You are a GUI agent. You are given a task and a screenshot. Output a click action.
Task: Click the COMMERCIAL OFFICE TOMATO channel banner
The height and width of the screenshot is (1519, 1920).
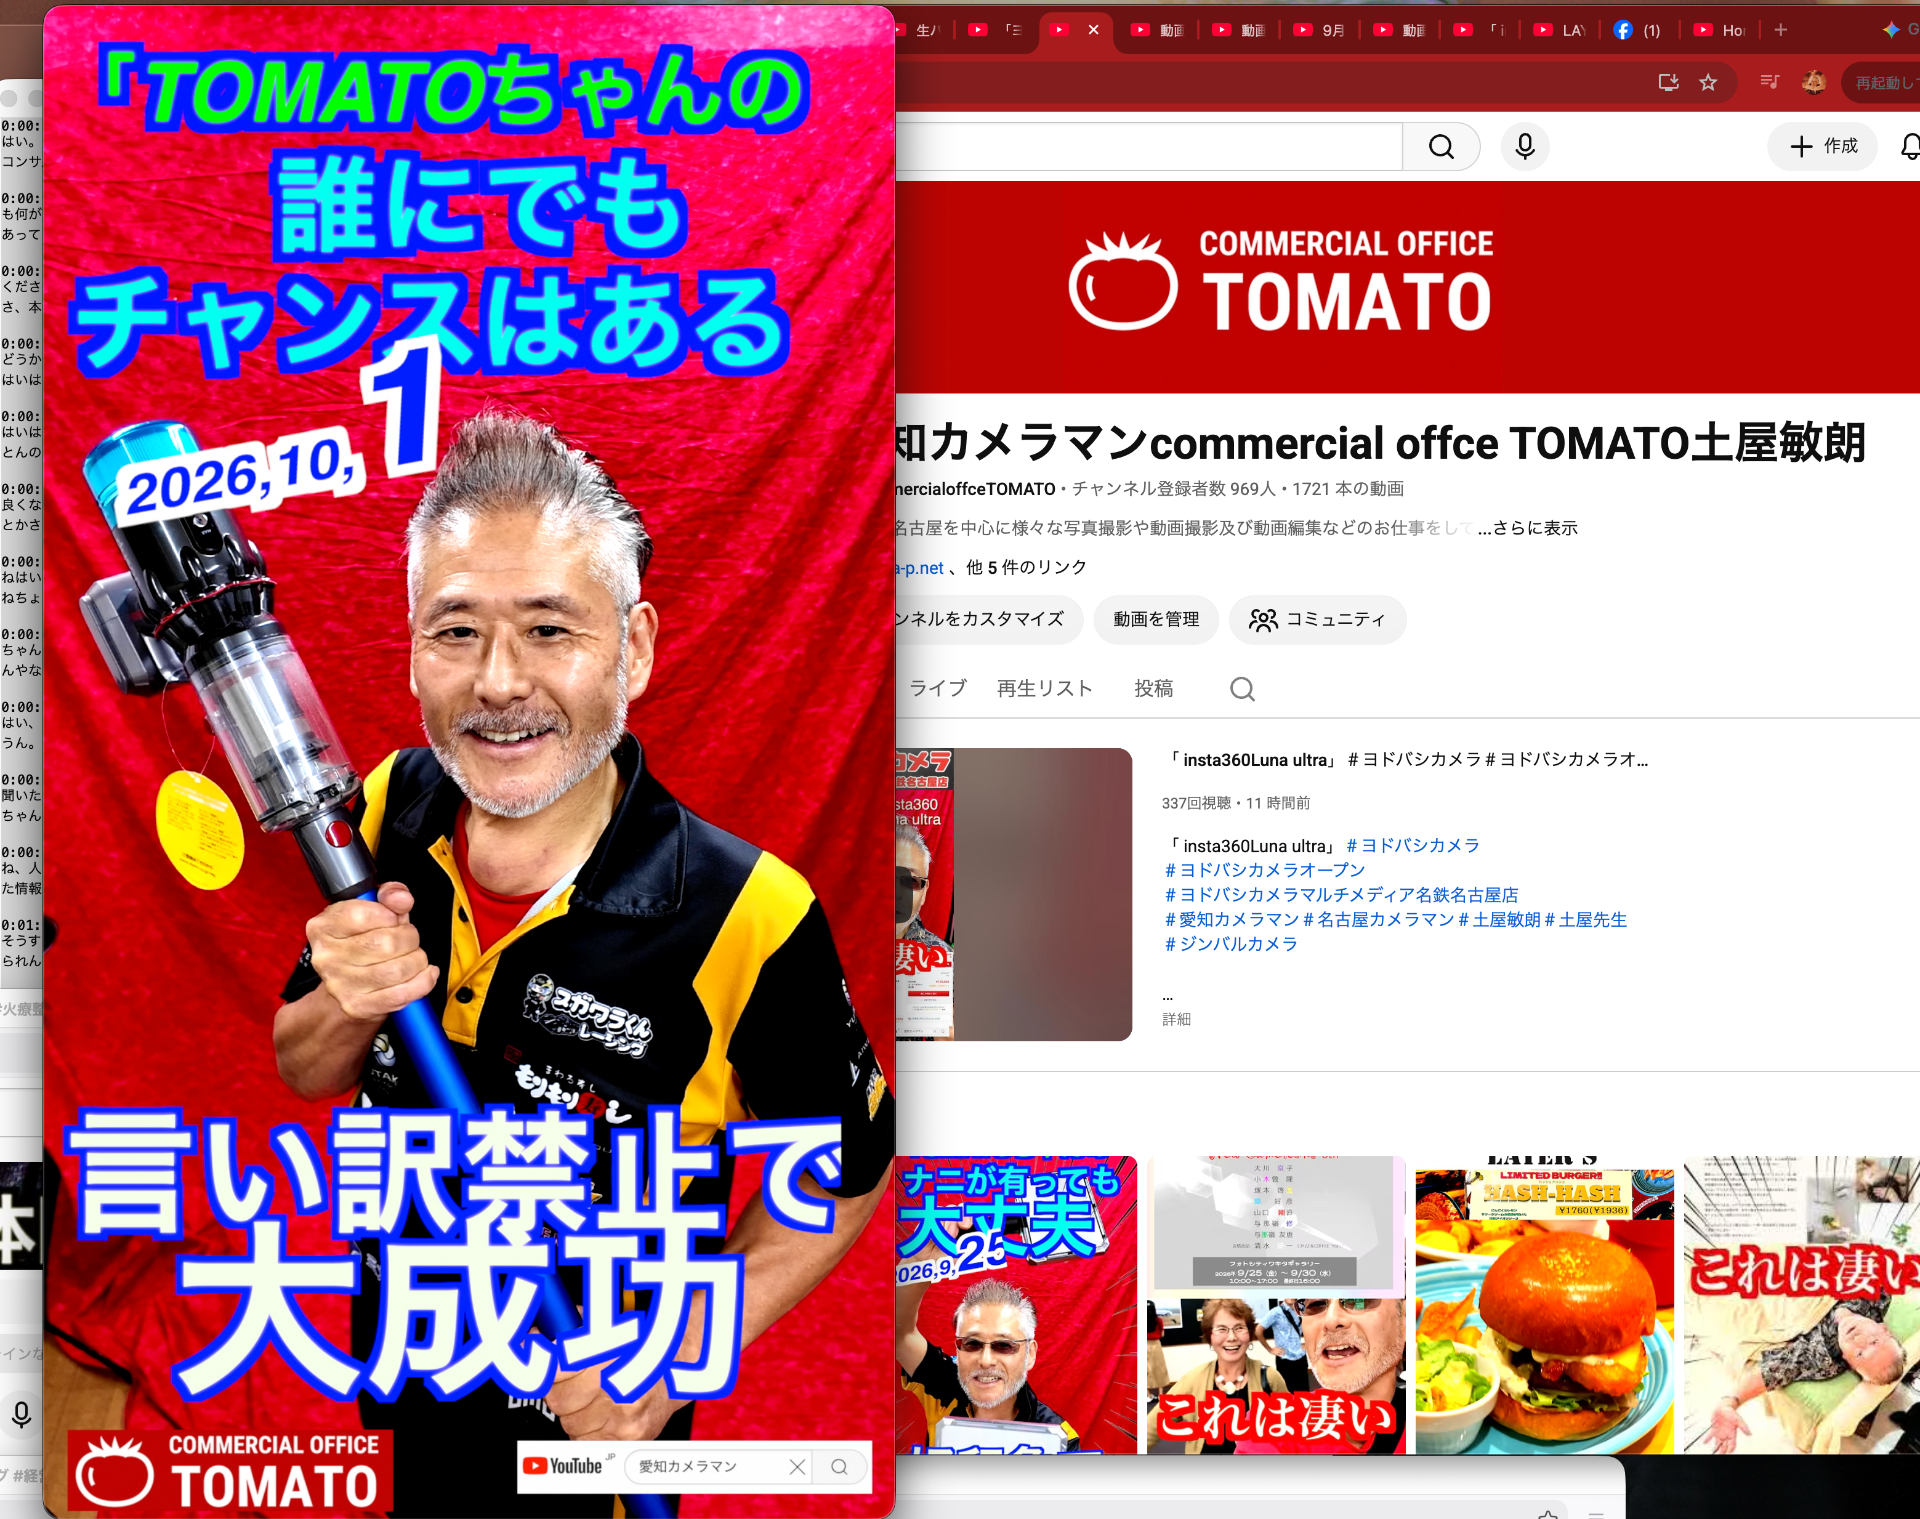1408,287
